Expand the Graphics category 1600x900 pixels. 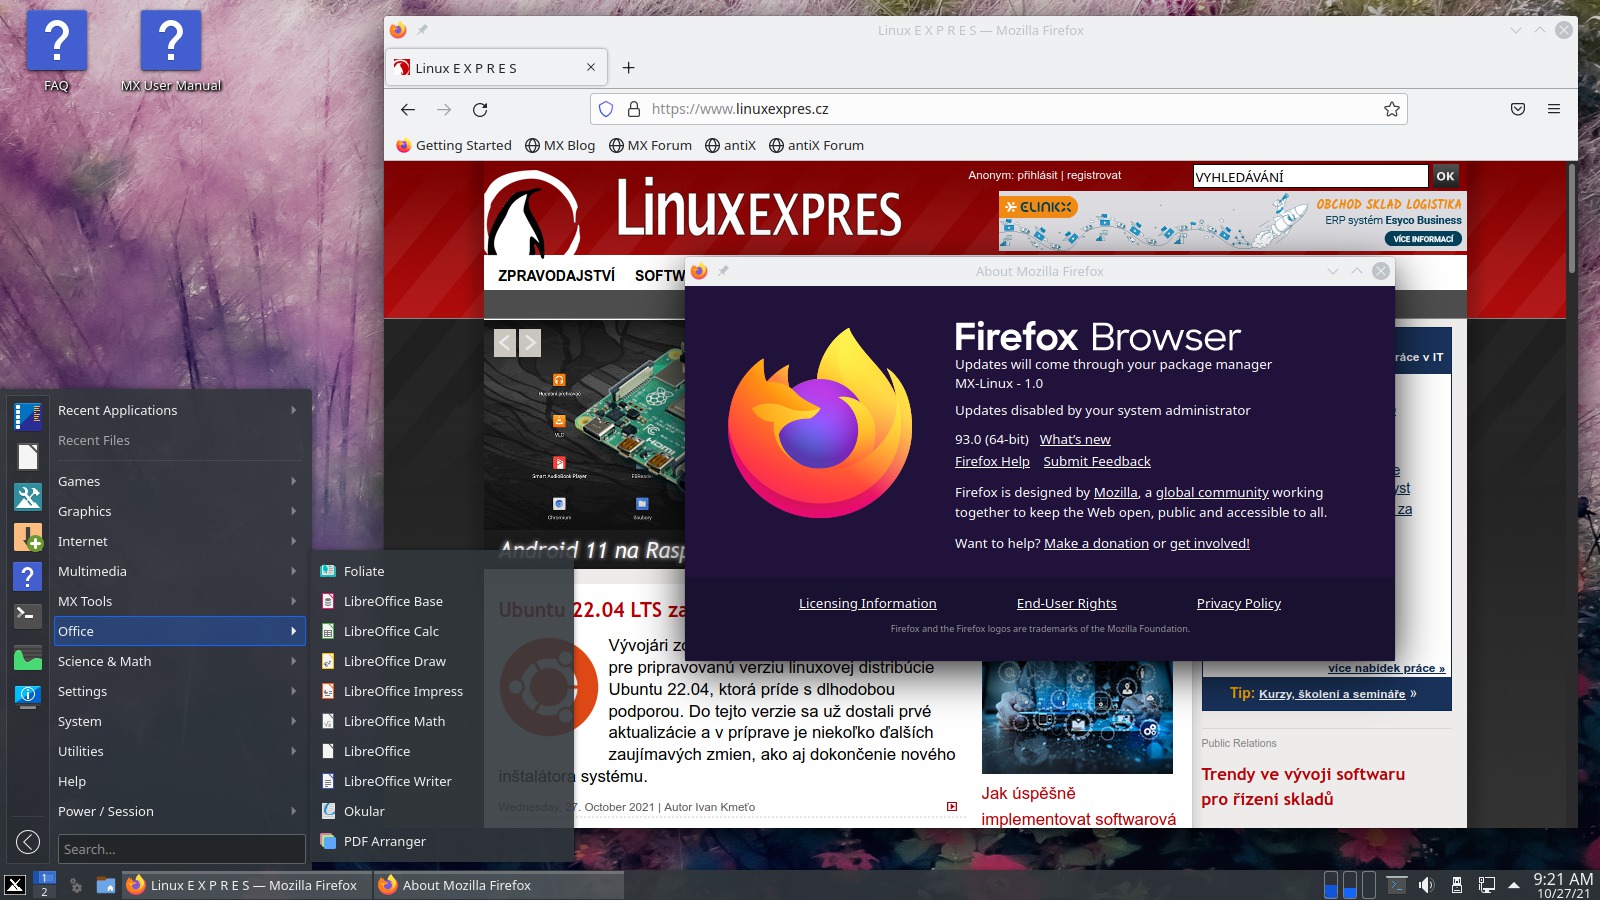pyautogui.click(x=179, y=511)
